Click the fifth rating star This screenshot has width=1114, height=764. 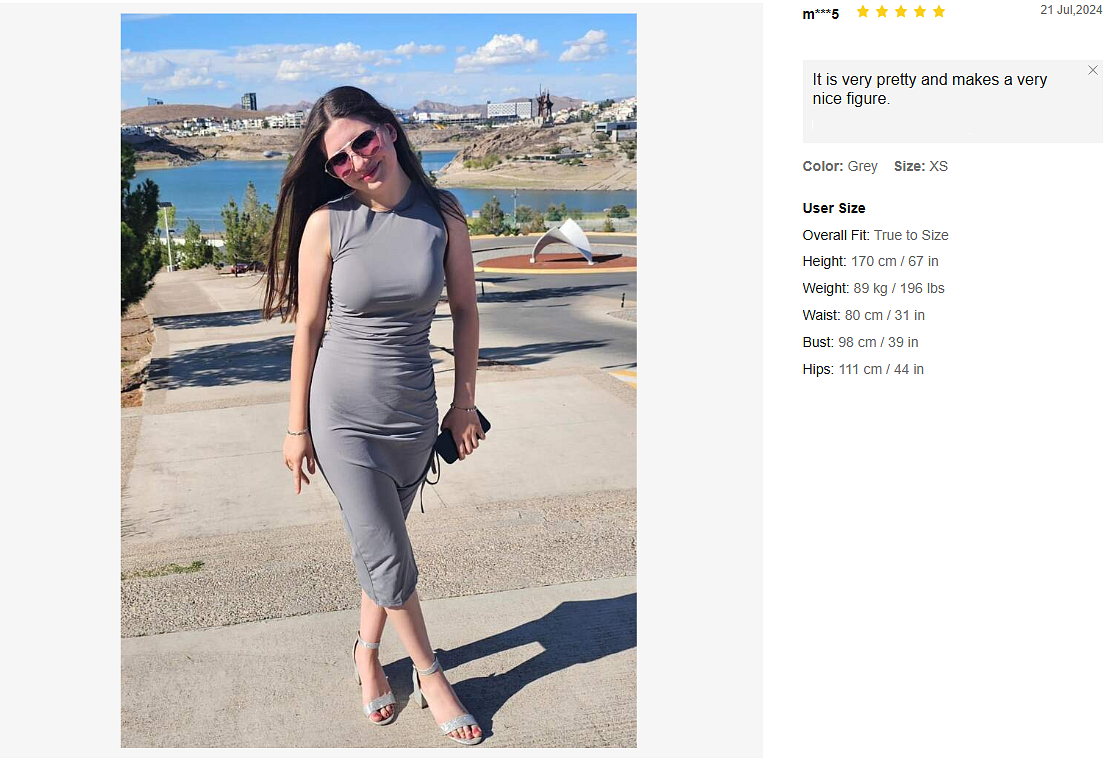(x=939, y=11)
